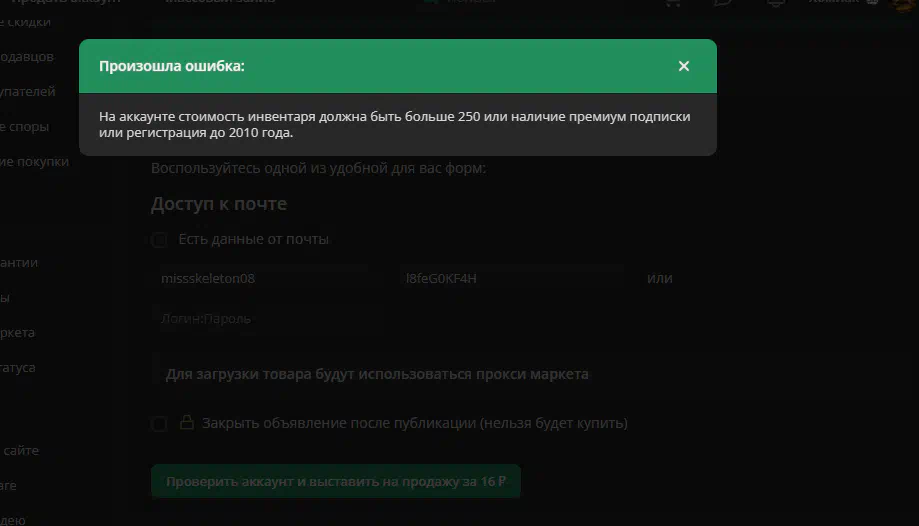Click the 'Произошла ошибка:' dialog title
The image size is (919, 526).
click(x=172, y=66)
